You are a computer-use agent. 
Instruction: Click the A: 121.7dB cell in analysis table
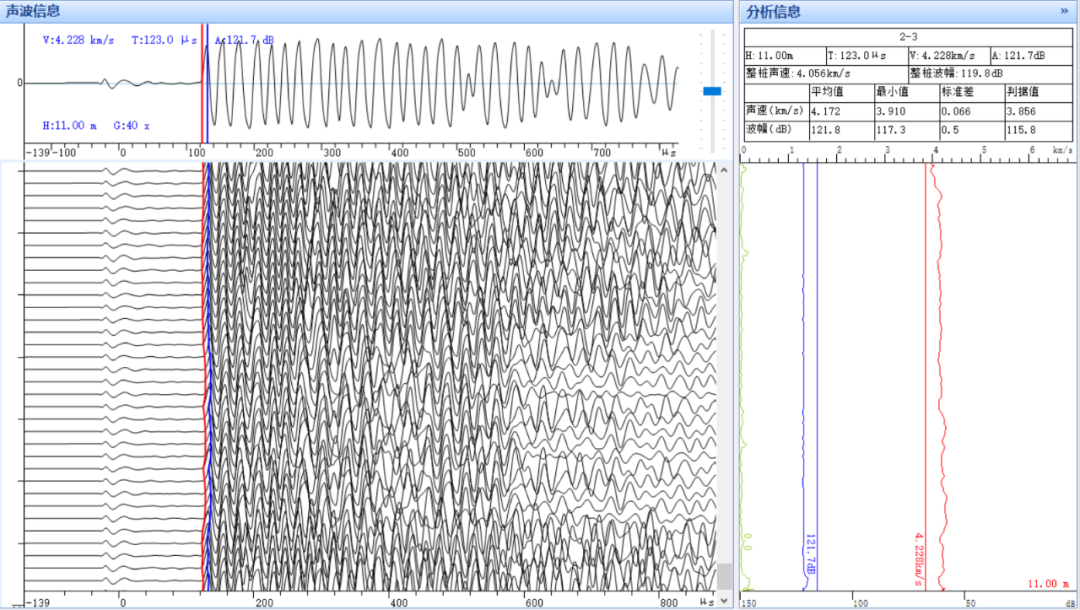1031,56
